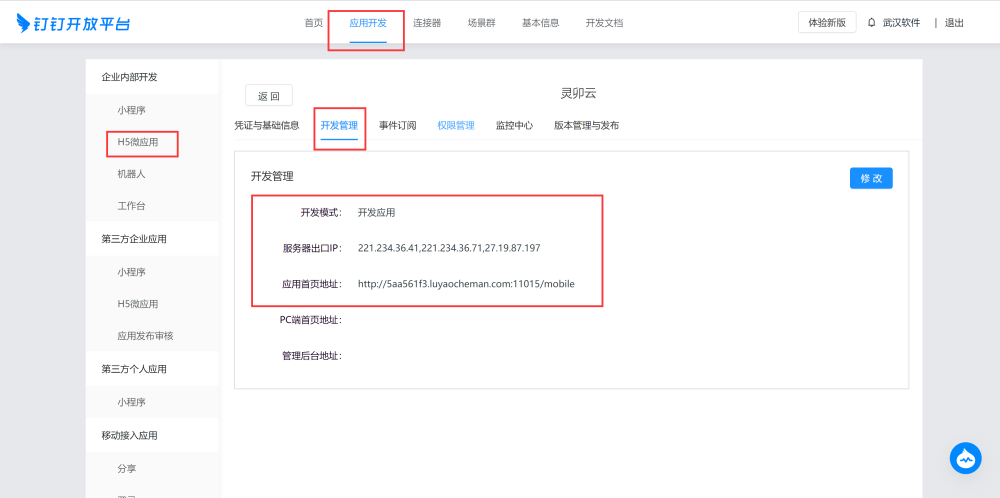This screenshot has width=1000, height=498.
Task: Switch to the 事件订阅 tab
Action: (397, 126)
